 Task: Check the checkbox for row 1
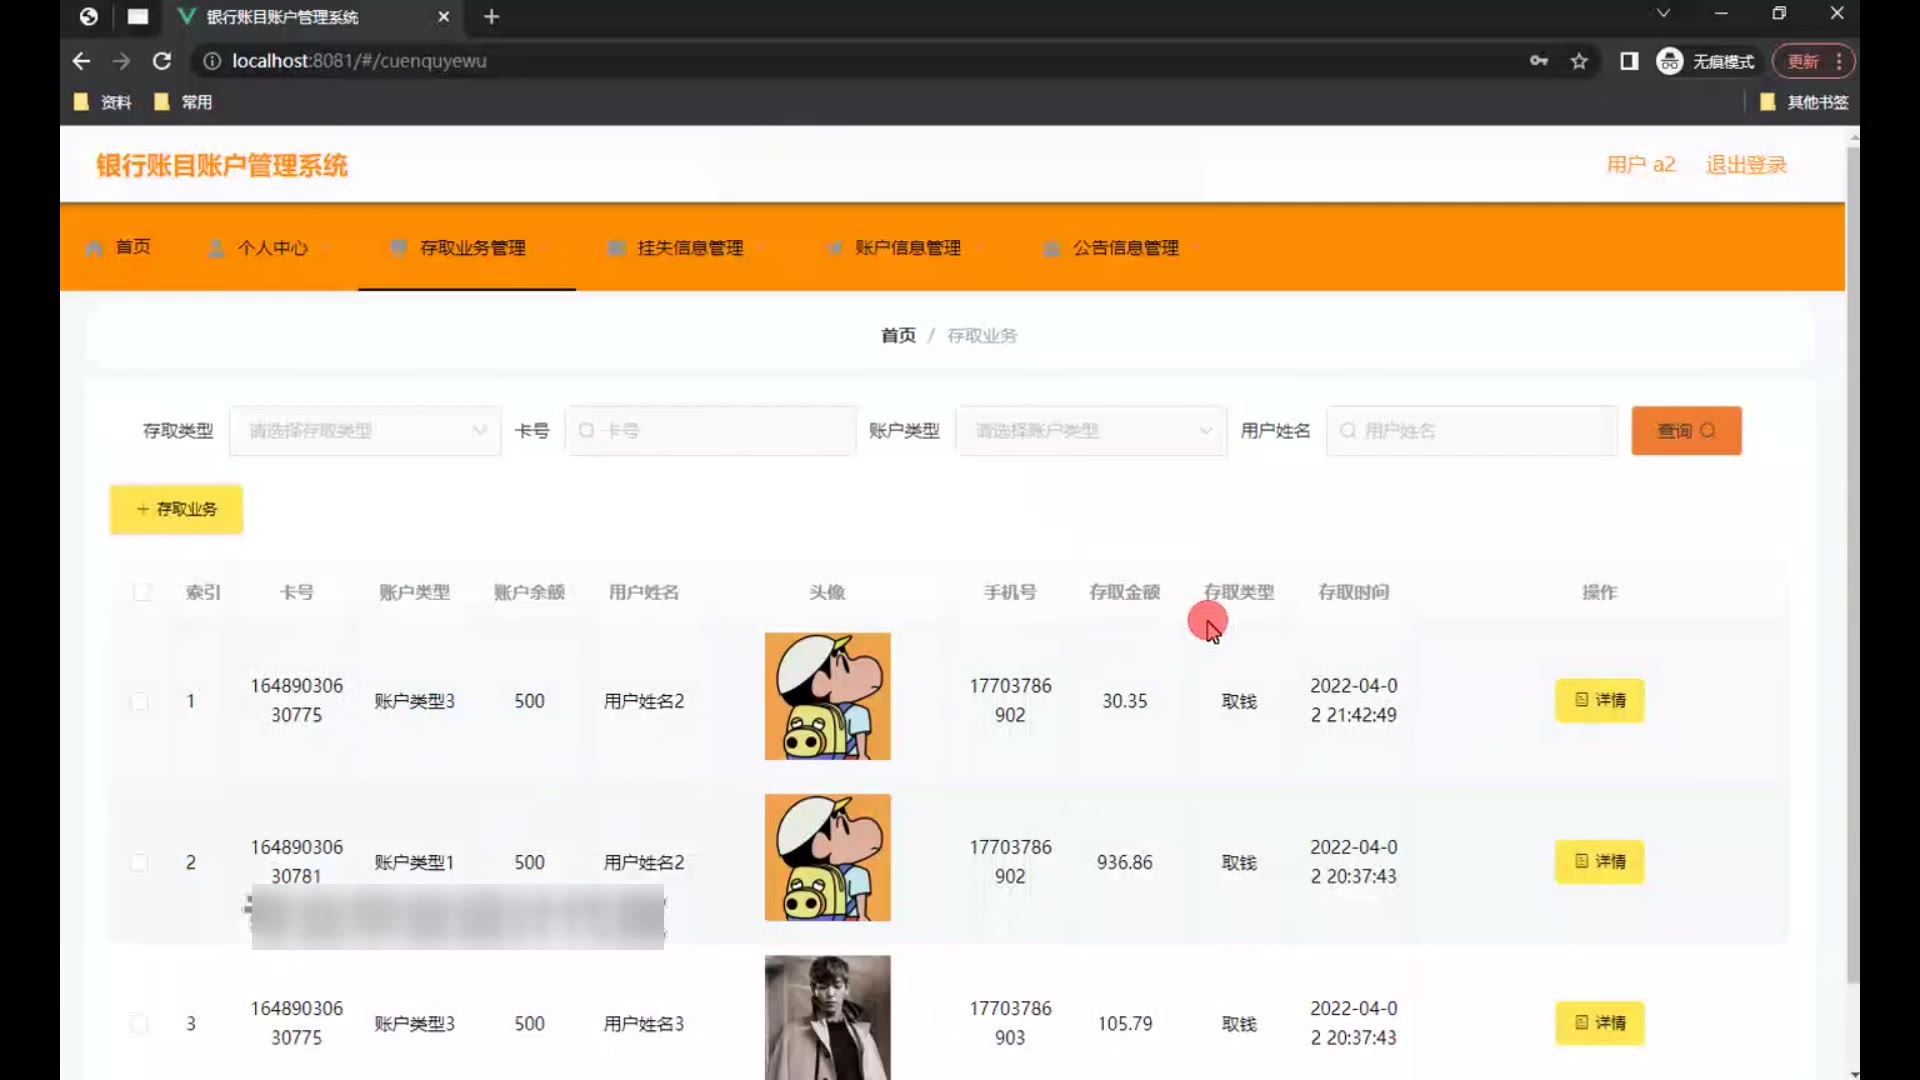click(140, 701)
